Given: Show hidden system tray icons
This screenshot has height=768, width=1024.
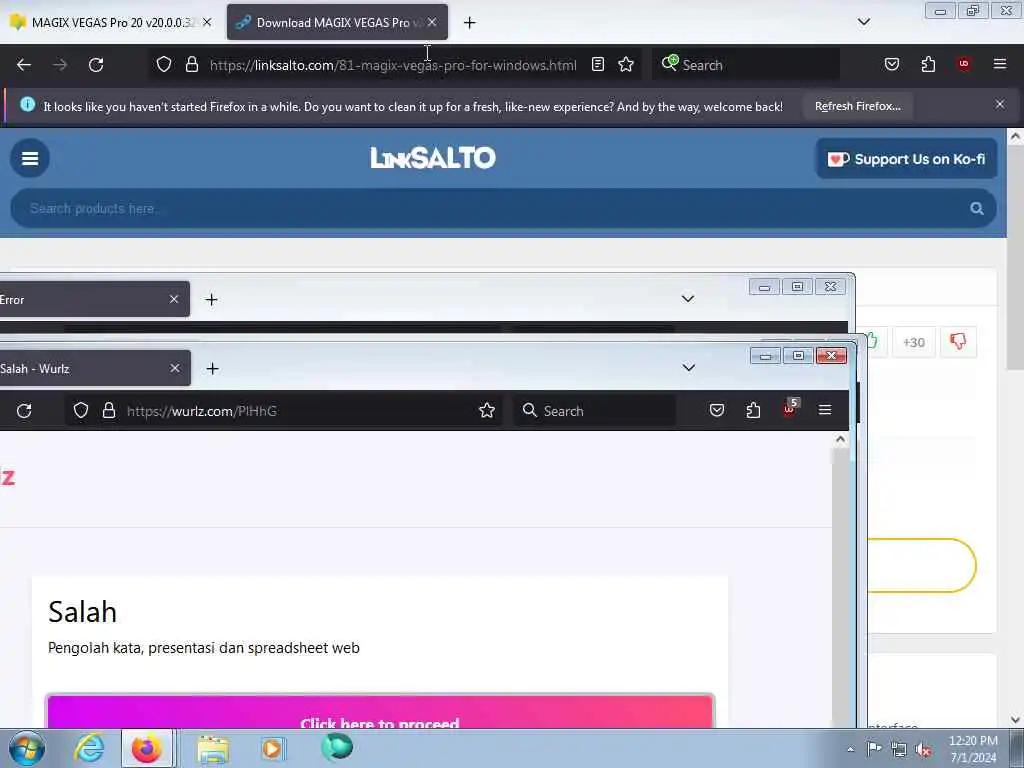Looking at the screenshot, I should pos(850,750).
